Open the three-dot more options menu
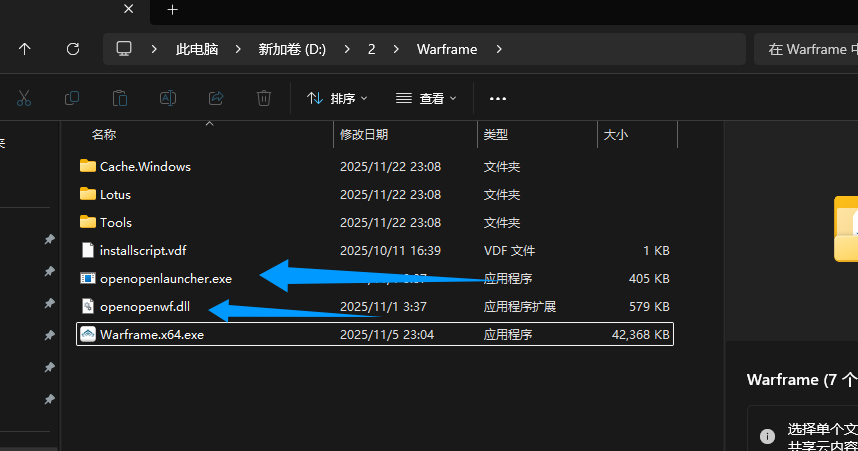Viewport: 858px width, 451px height. (498, 98)
